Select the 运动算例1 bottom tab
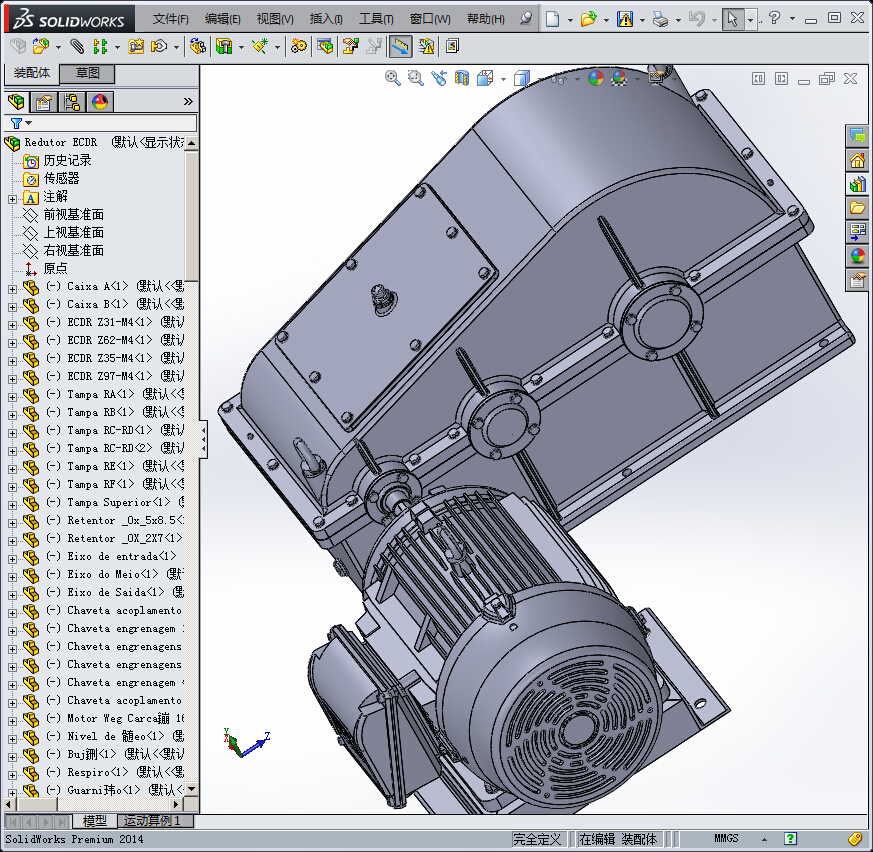 pos(152,821)
